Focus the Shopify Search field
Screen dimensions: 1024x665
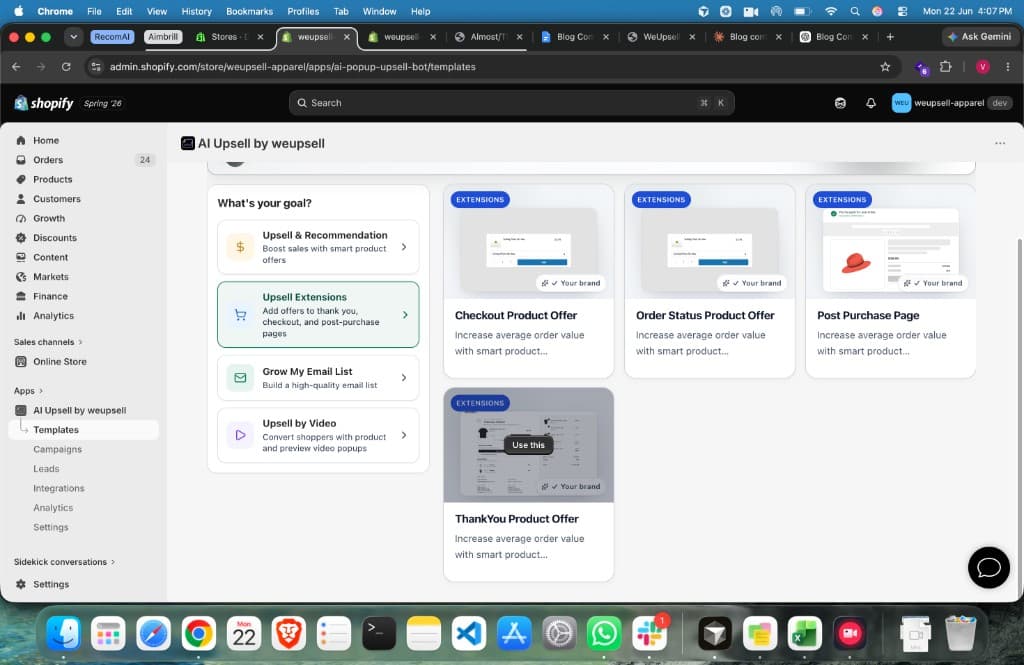(511, 103)
